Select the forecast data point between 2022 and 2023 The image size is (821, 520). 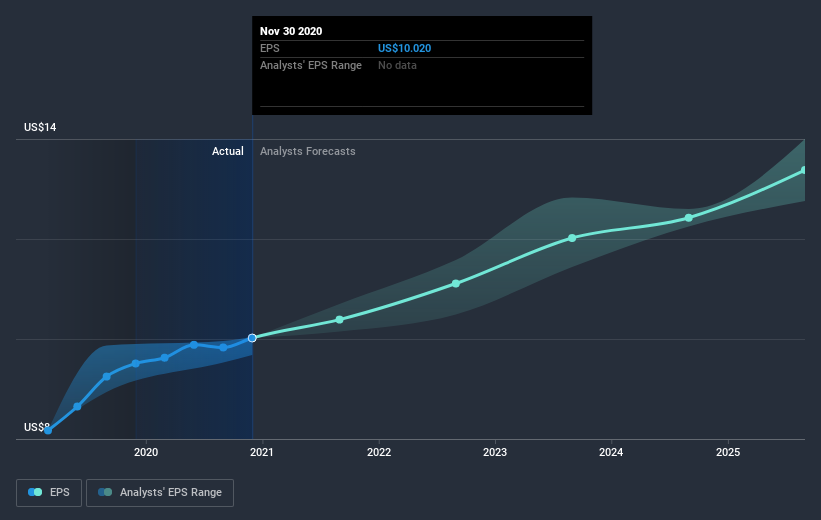coord(456,283)
